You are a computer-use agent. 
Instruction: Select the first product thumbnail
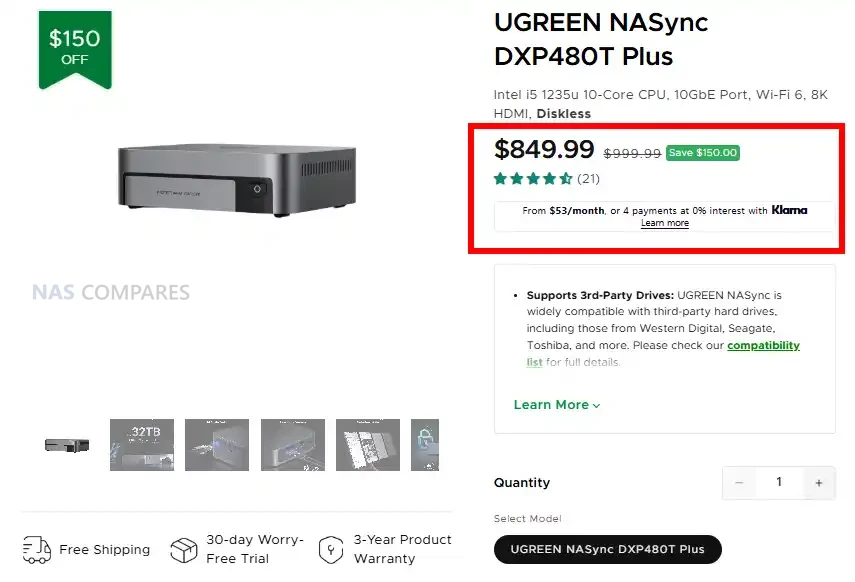point(67,444)
